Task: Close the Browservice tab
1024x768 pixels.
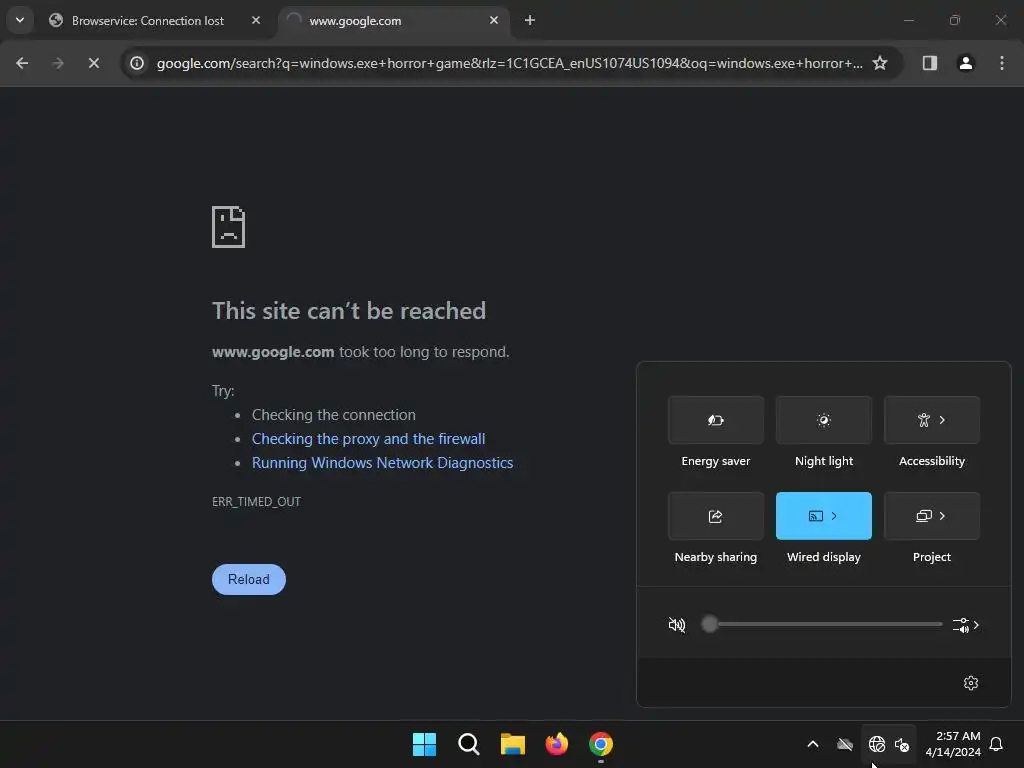Action: 256,20
